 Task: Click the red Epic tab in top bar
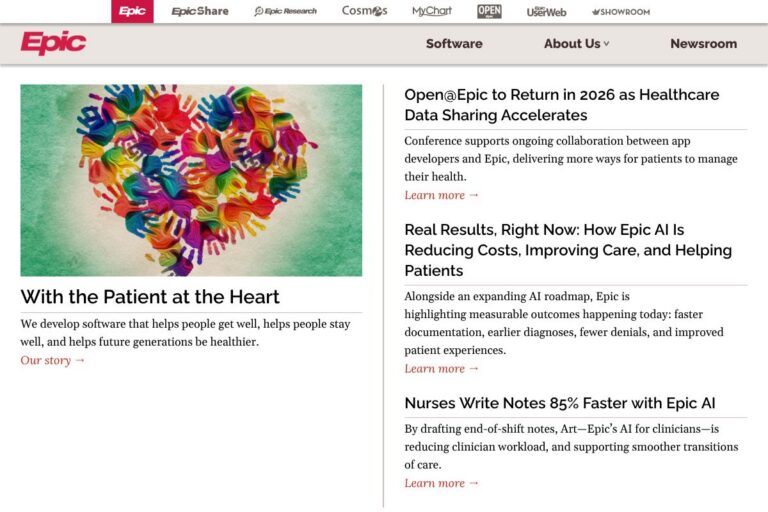[x=132, y=11]
